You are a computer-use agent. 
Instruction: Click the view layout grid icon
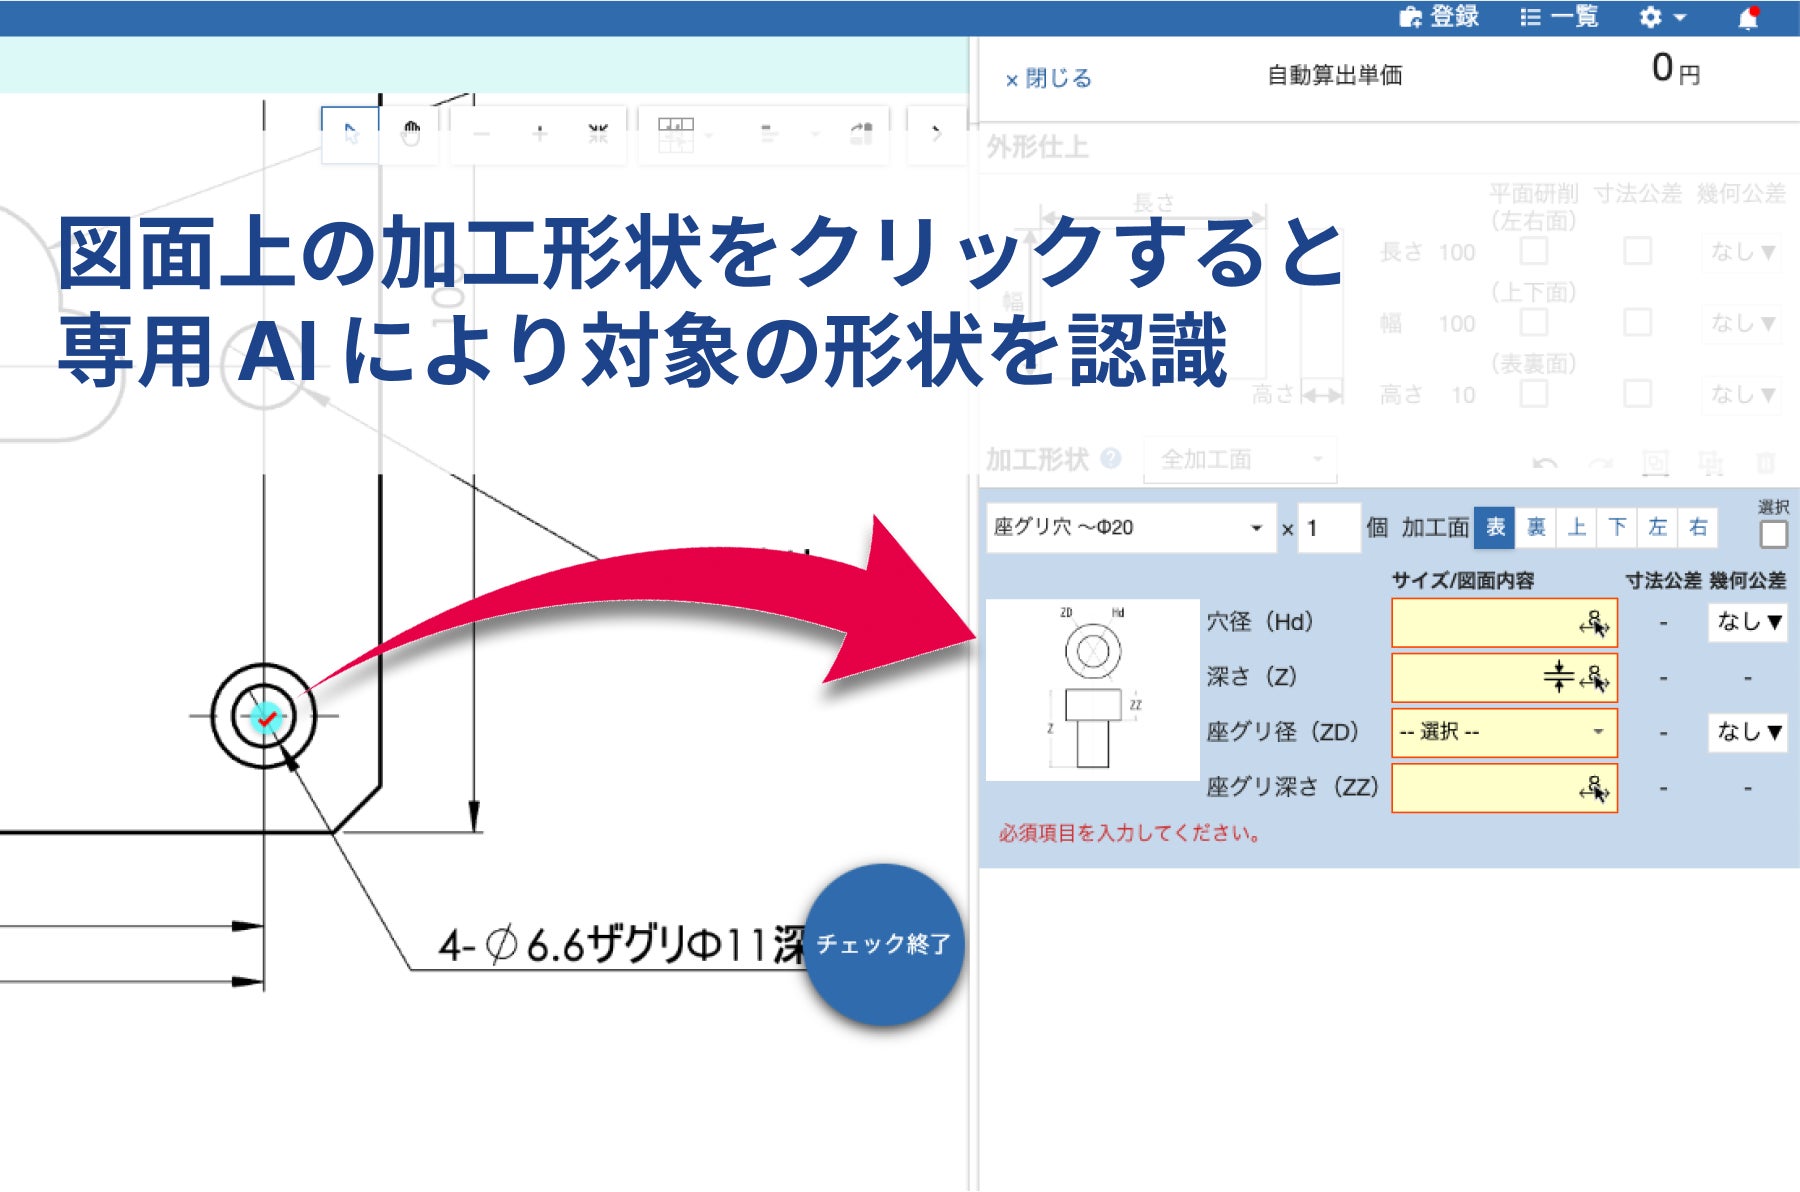click(x=676, y=134)
